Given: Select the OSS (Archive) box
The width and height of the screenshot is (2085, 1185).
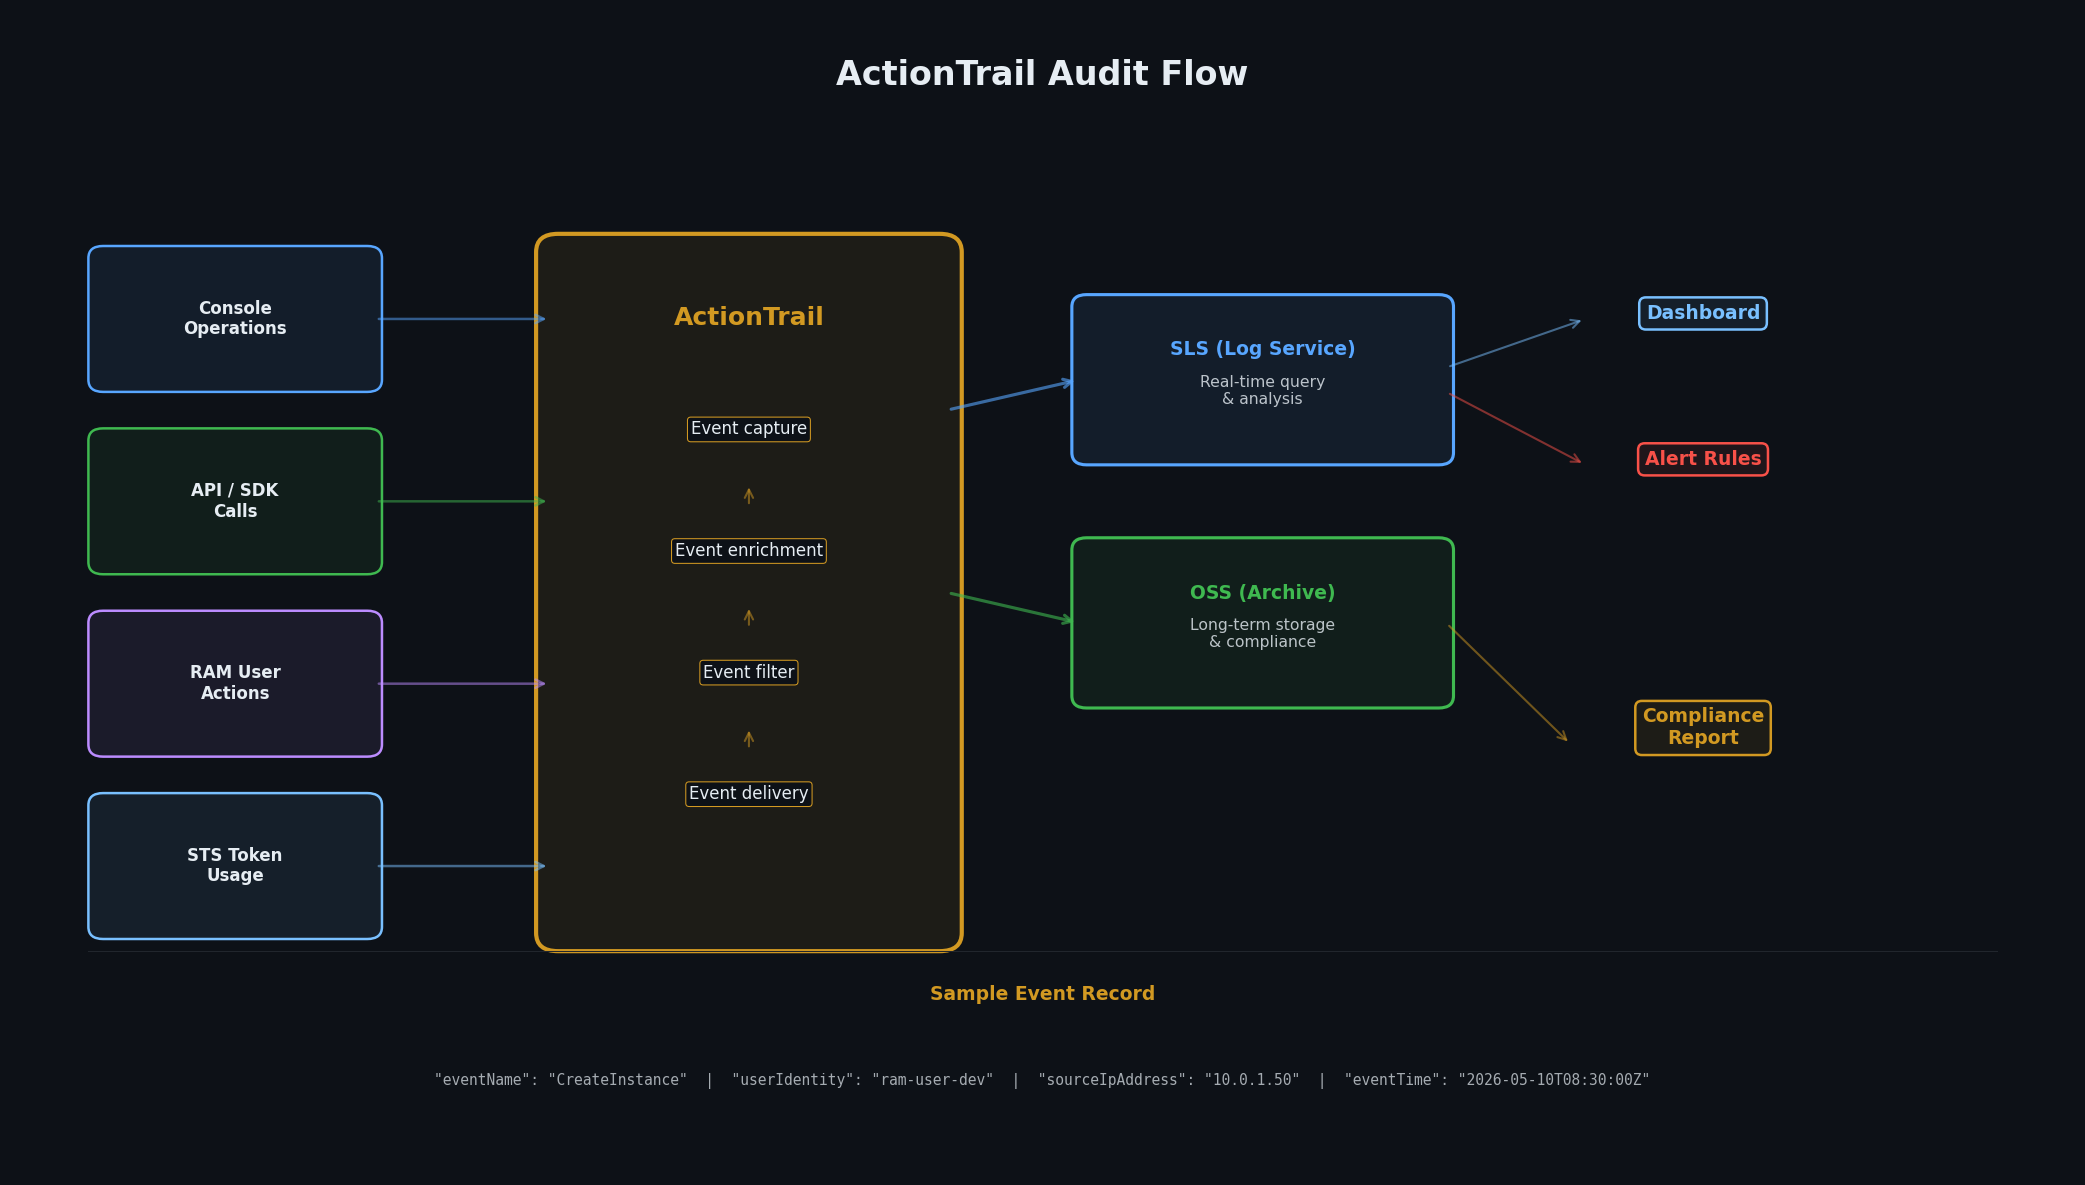Looking at the screenshot, I should point(1262,623).
